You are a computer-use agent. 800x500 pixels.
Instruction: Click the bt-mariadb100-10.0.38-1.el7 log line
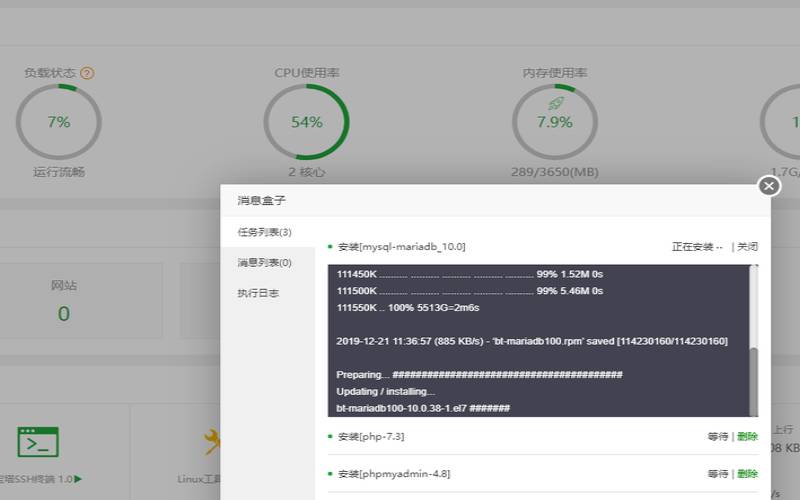click(423, 409)
